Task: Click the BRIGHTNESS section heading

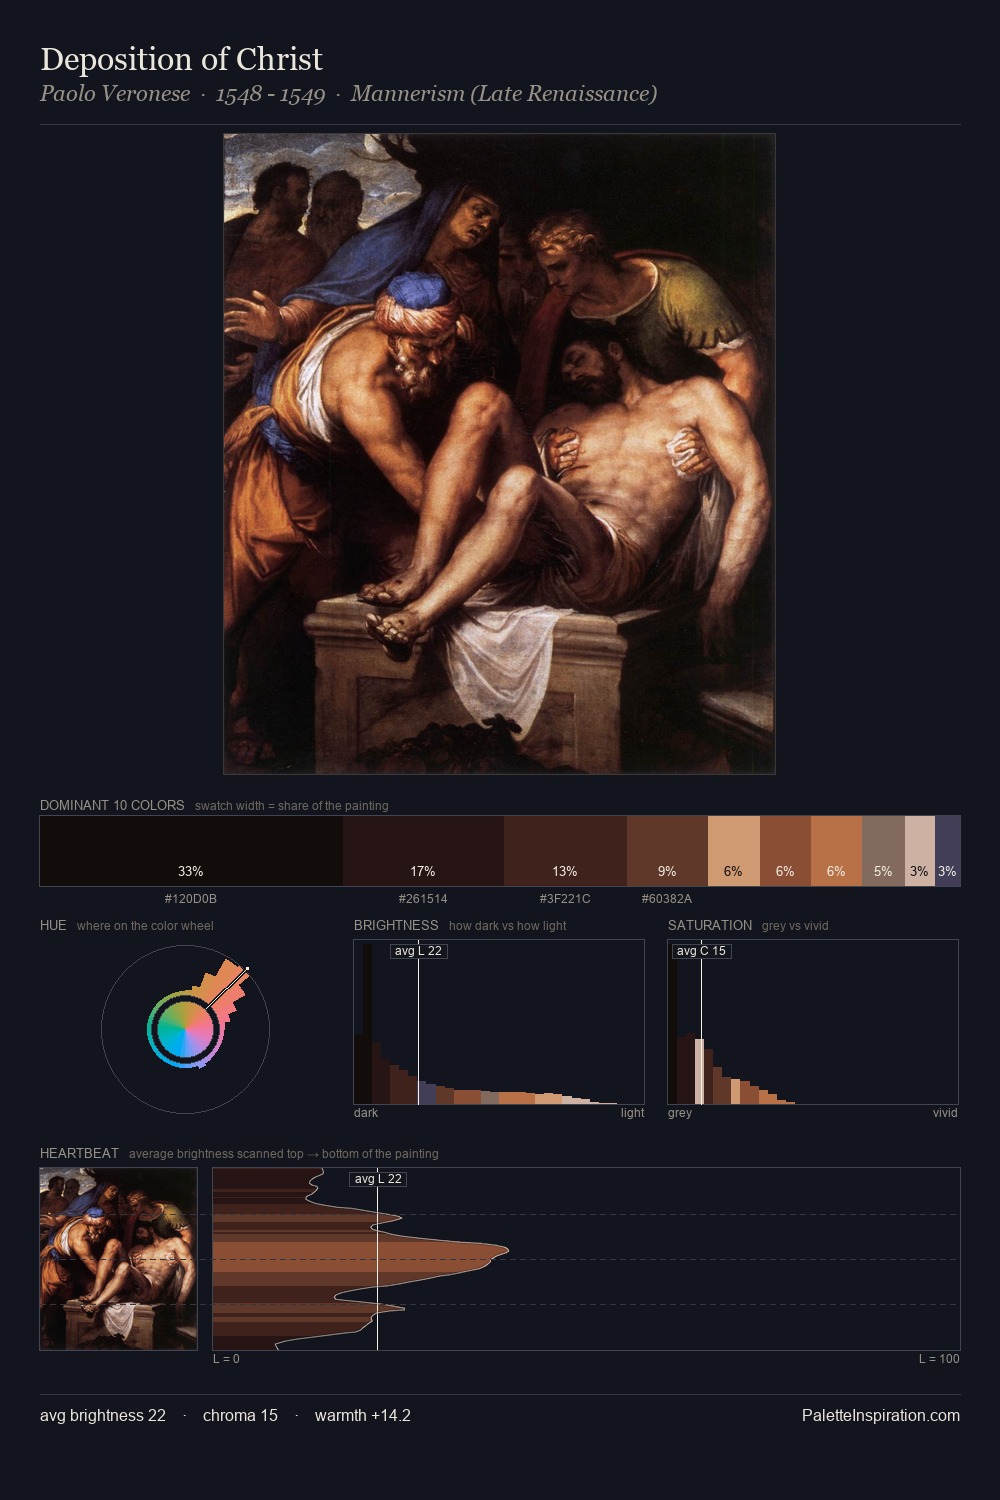Action: 396,925
